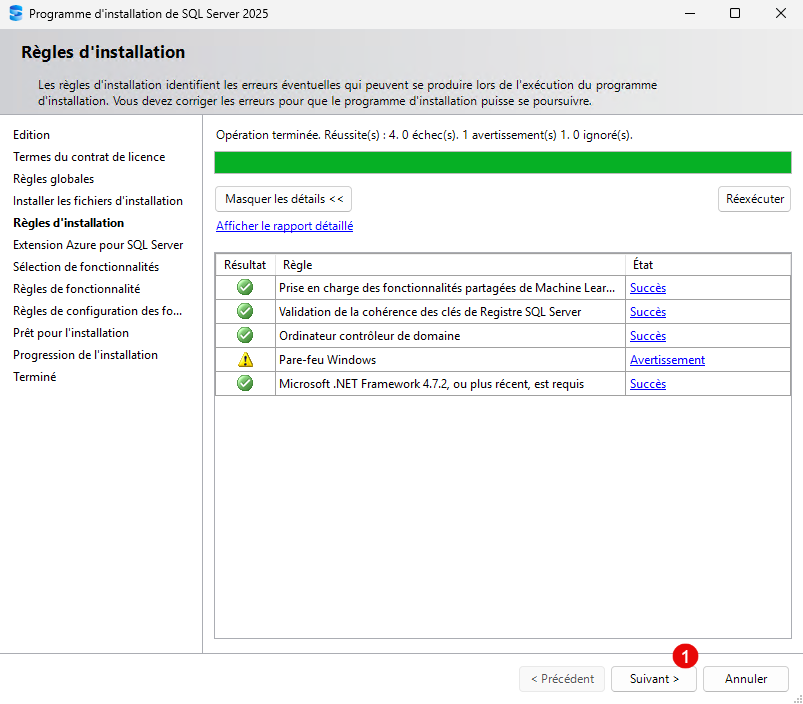803x704 pixels.
Task: Open the Afficher le rapport détaillé link
Action: [284, 226]
